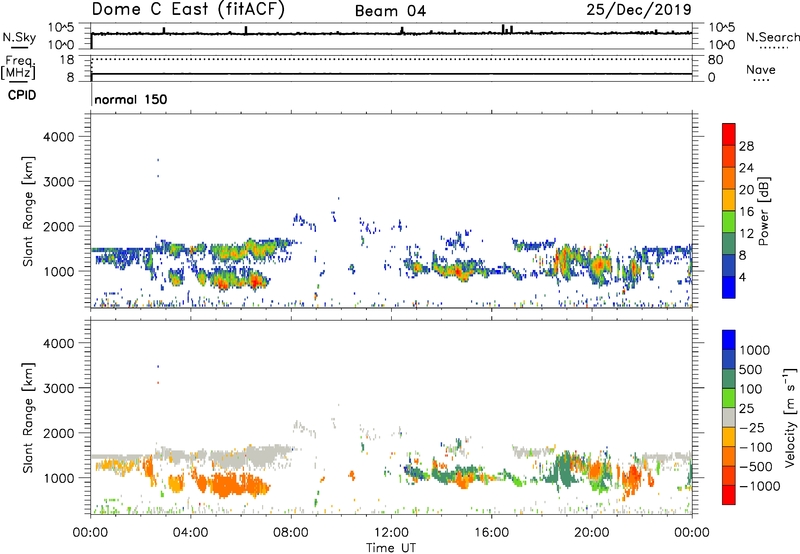Click the 'Dome C East (fitACF)' title
The height and width of the screenshot is (554, 800).
click(x=188, y=10)
